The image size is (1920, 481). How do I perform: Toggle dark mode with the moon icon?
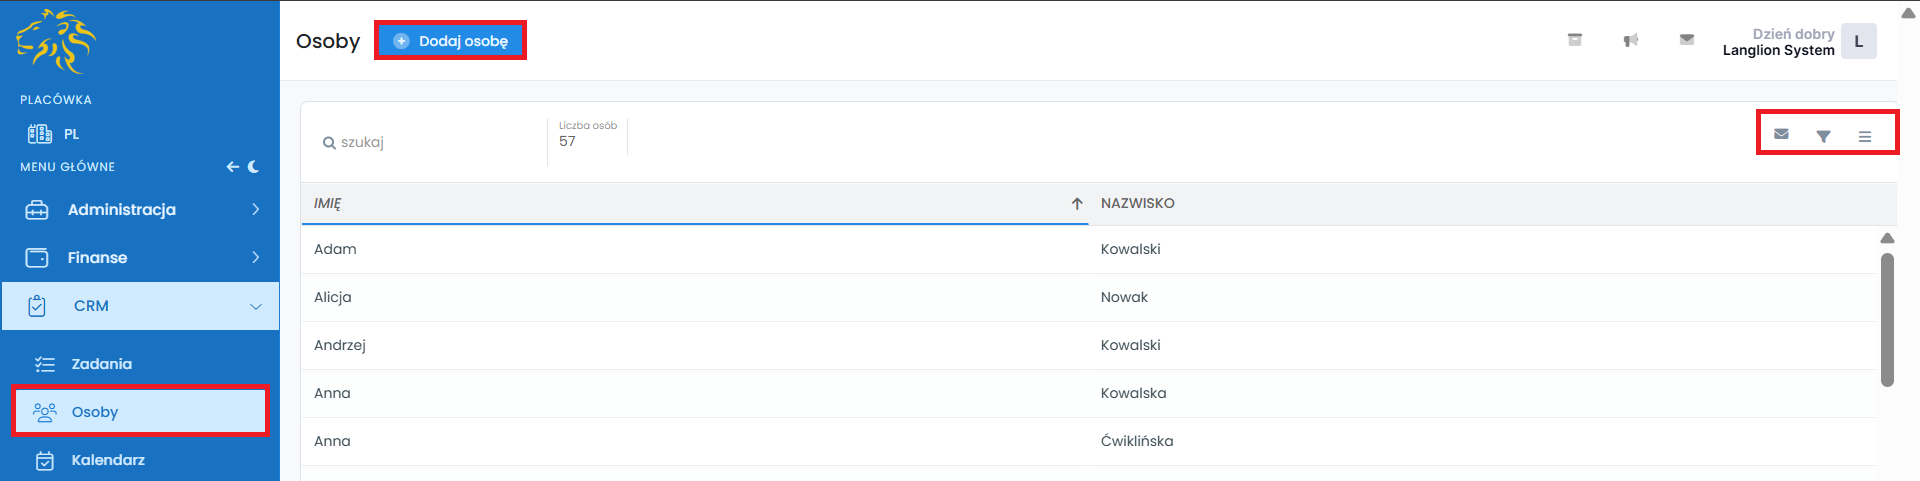[254, 167]
